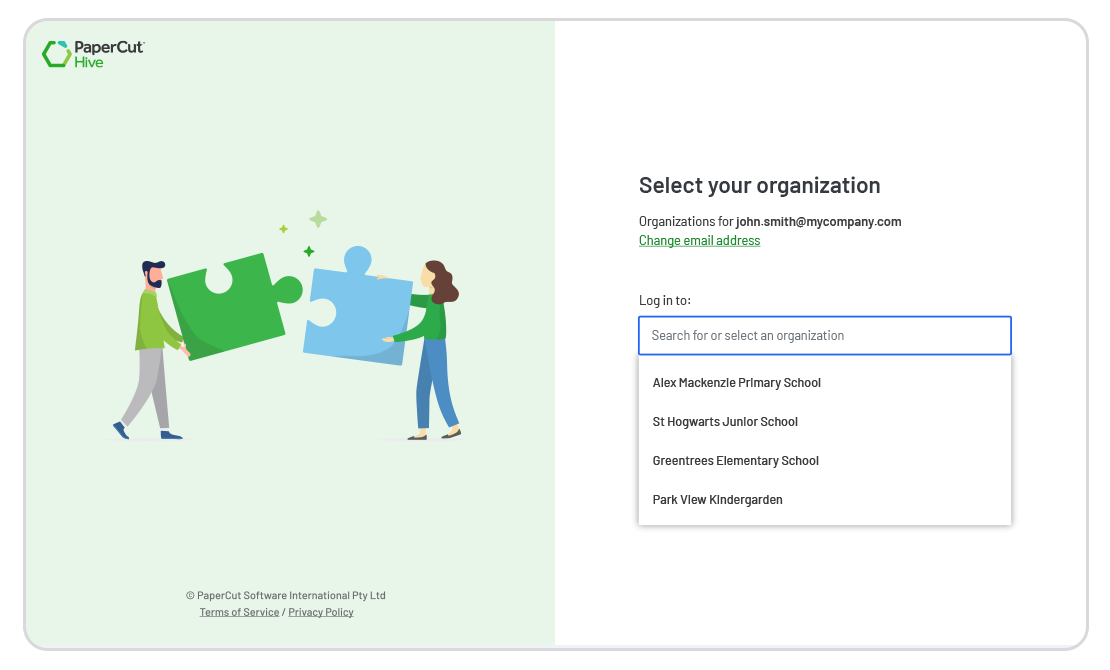Open the Terms of Service link
The image size is (1110, 670).
[239, 613]
